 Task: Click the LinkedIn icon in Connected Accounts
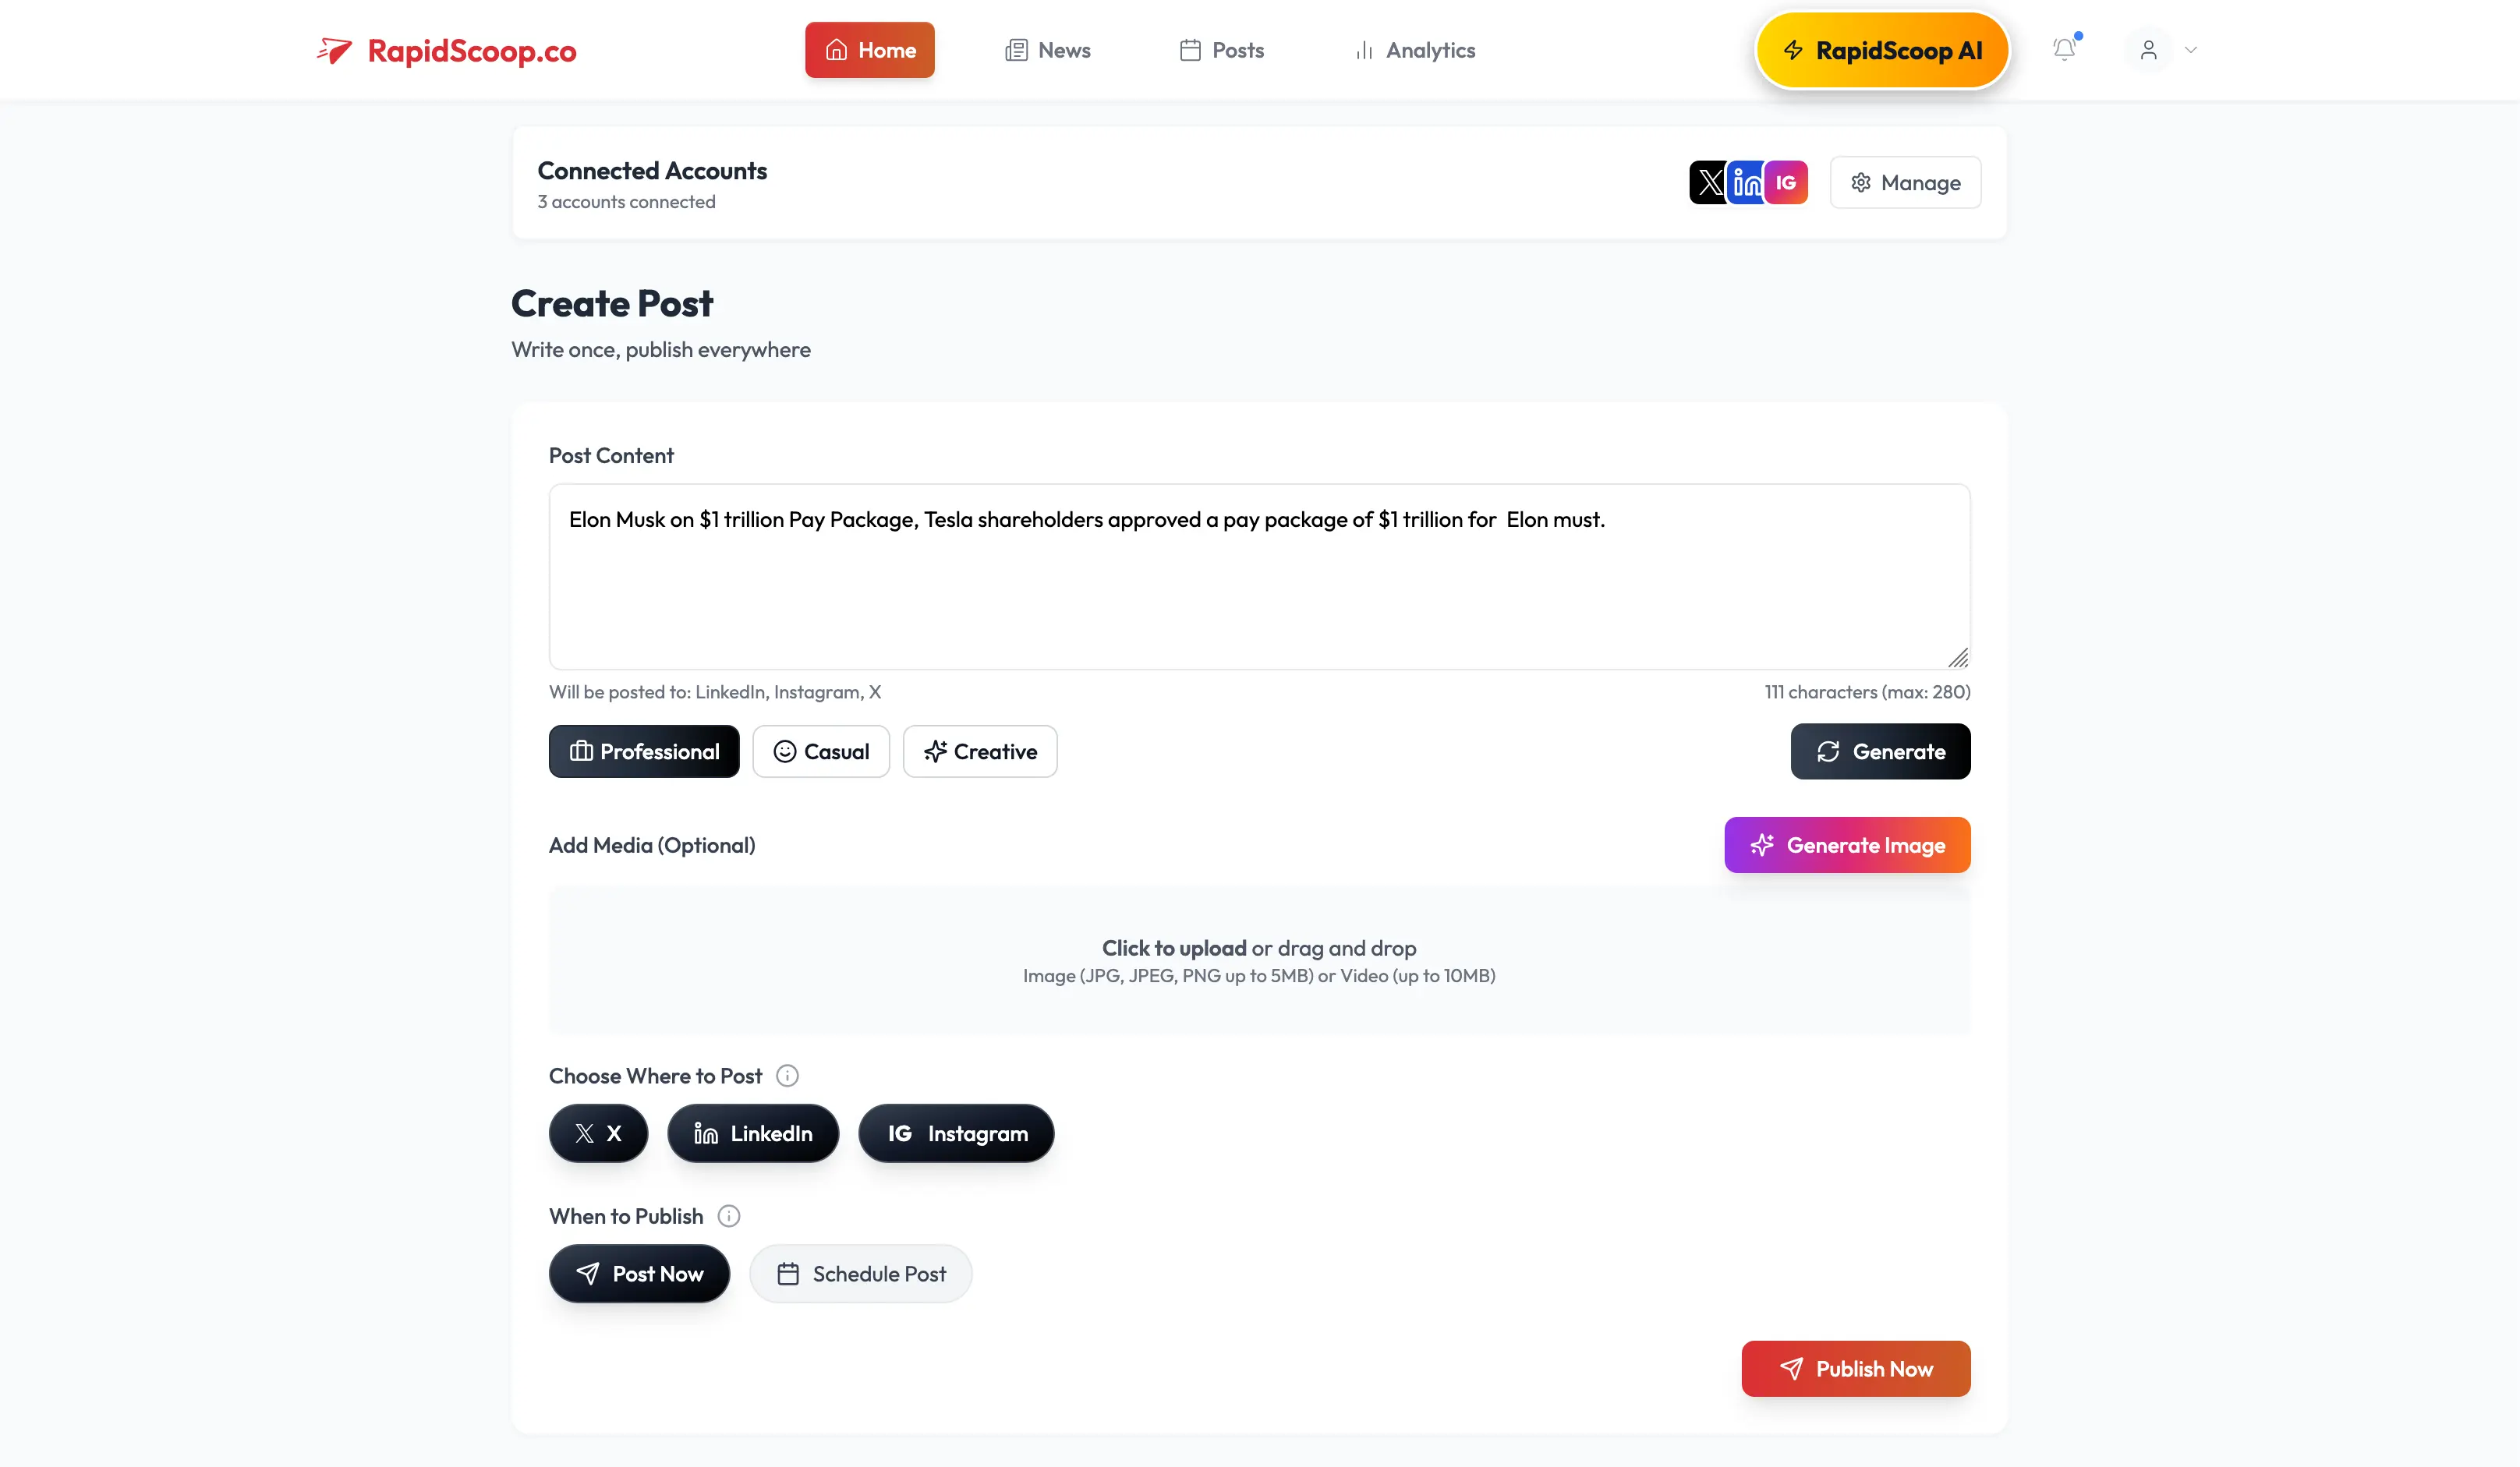click(1748, 182)
